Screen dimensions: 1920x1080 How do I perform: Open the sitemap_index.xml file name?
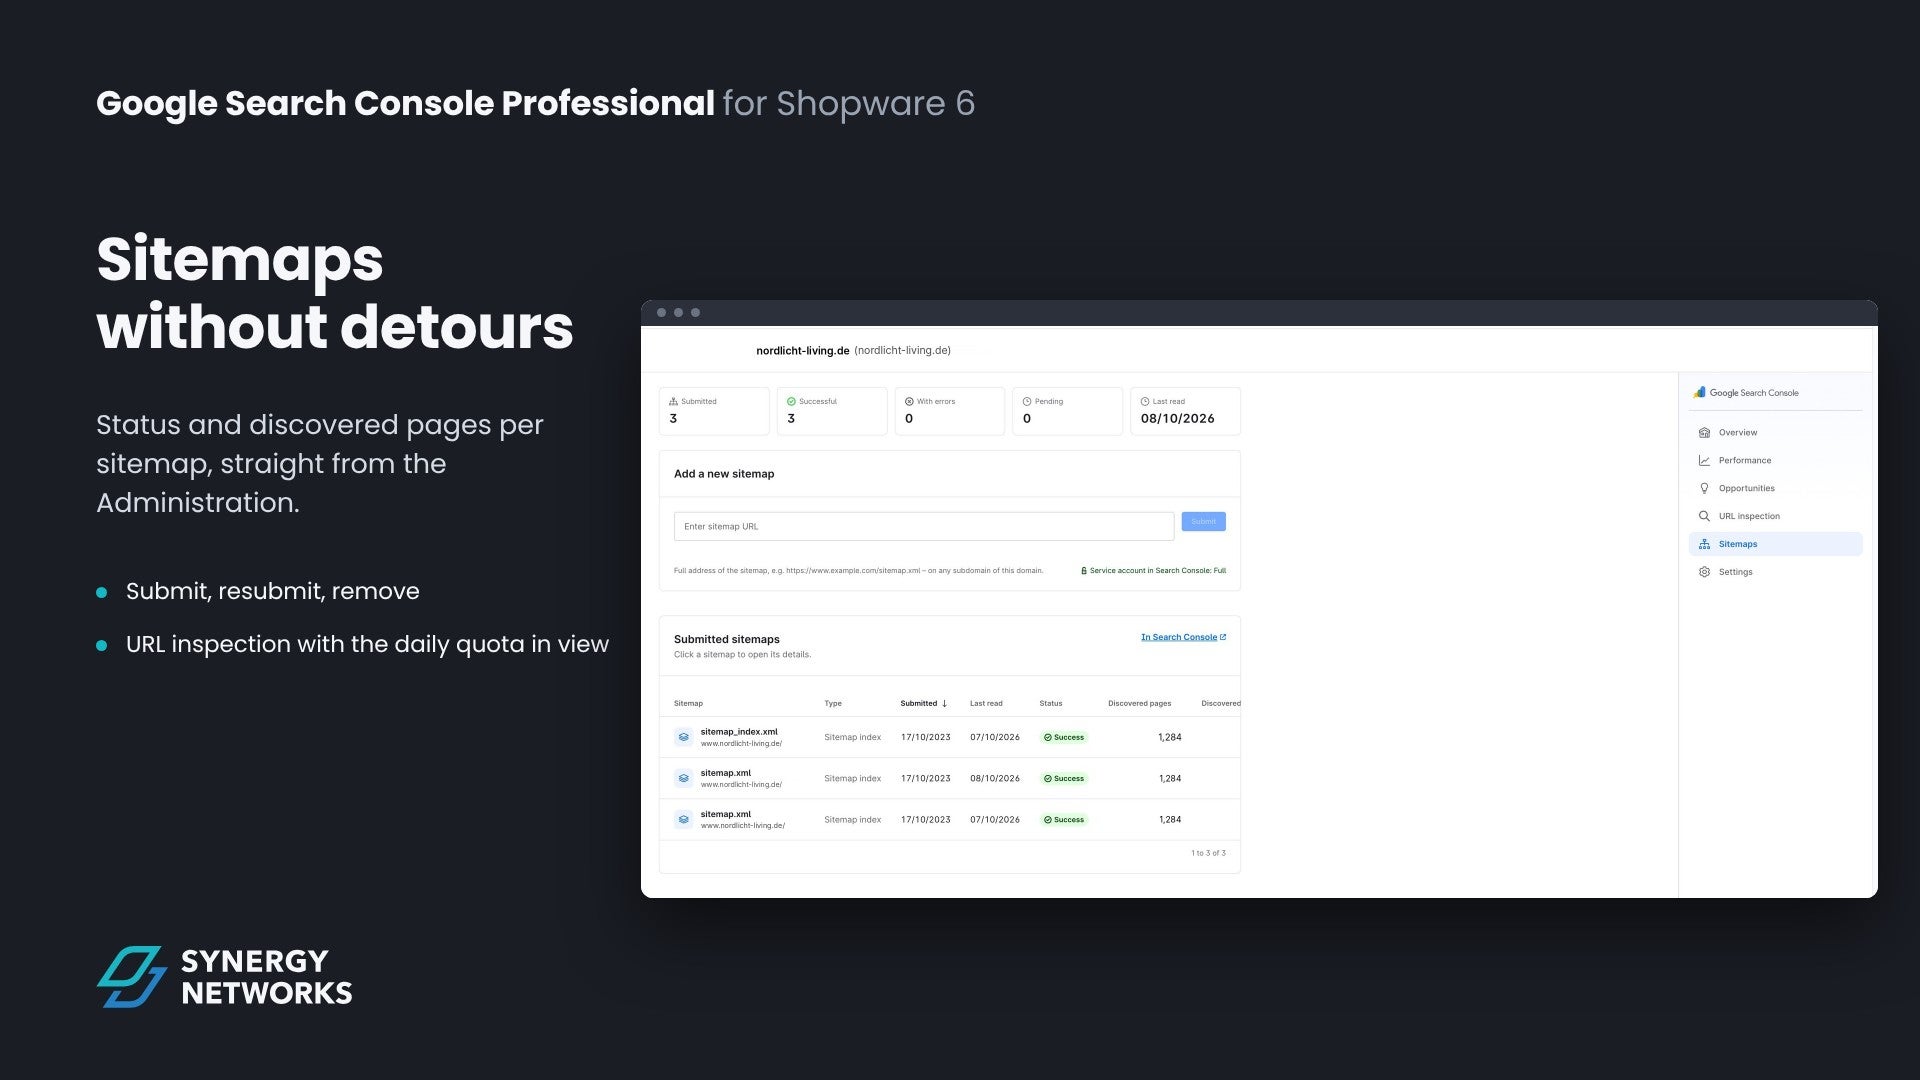click(x=739, y=732)
